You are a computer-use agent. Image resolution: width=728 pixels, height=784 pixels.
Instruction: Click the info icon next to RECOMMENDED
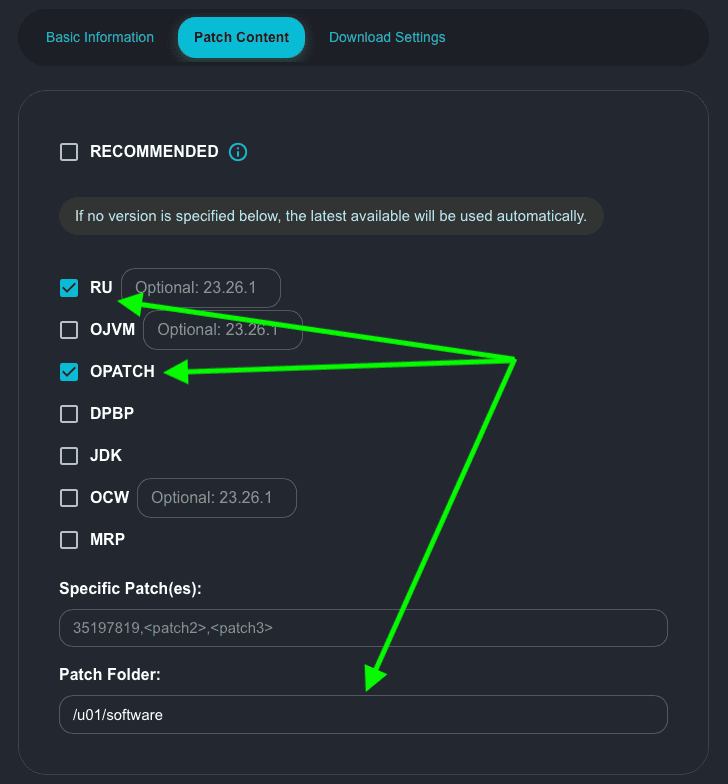pyautogui.click(x=238, y=152)
